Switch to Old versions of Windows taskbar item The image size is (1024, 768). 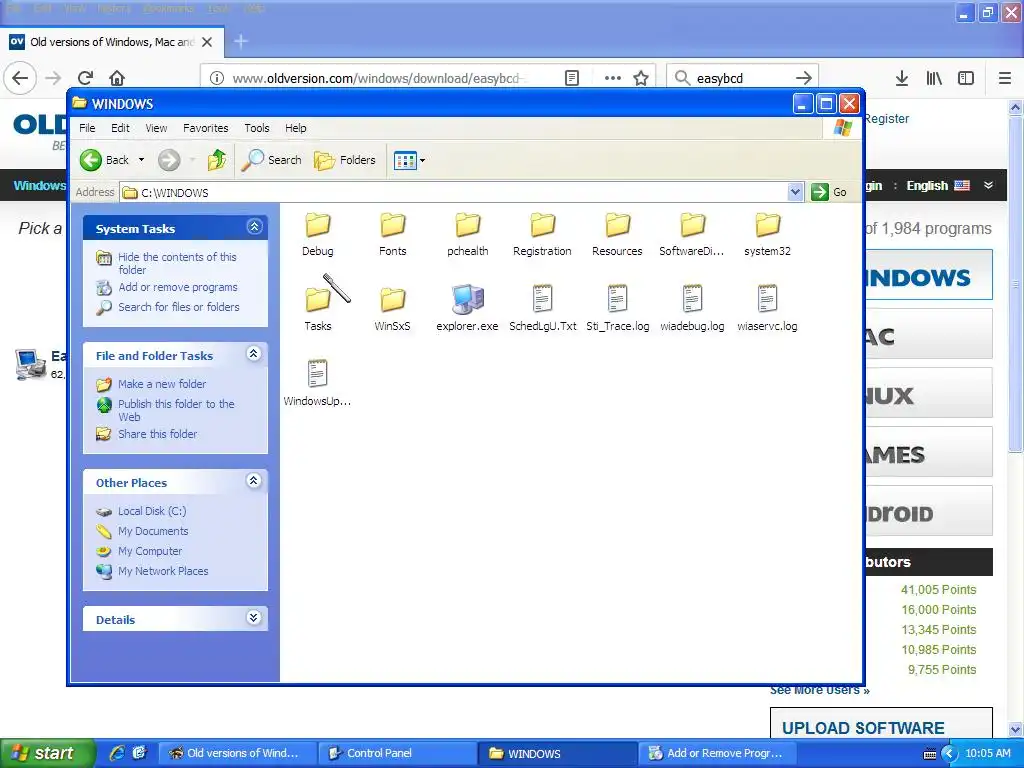pyautogui.click(x=236, y=753)
